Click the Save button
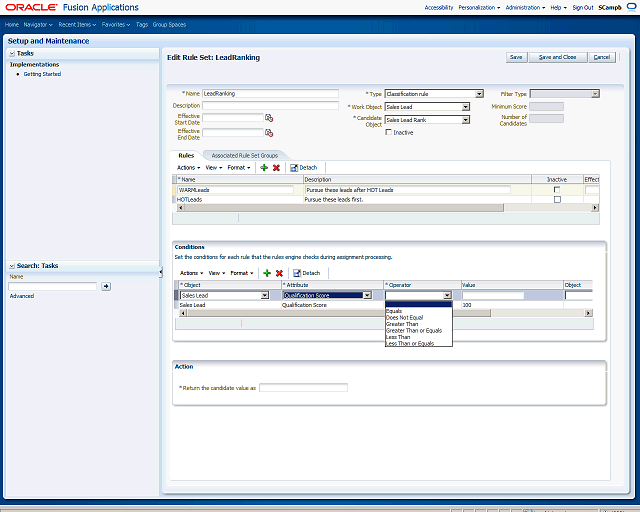The width and height of the screenshot is (640, 512). tap(516, 57)
